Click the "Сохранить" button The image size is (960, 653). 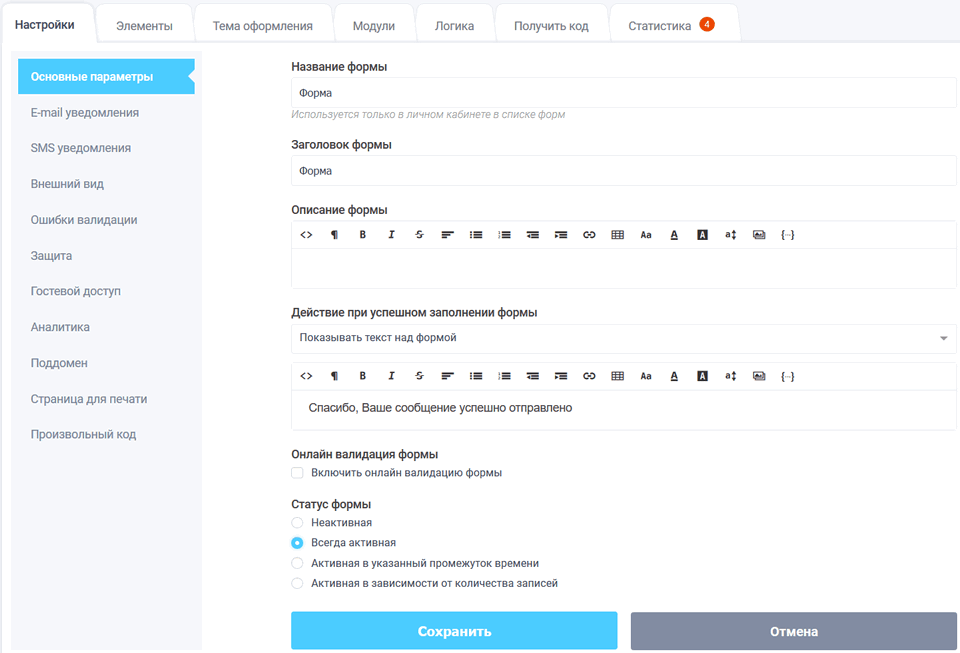pos(454,632)
